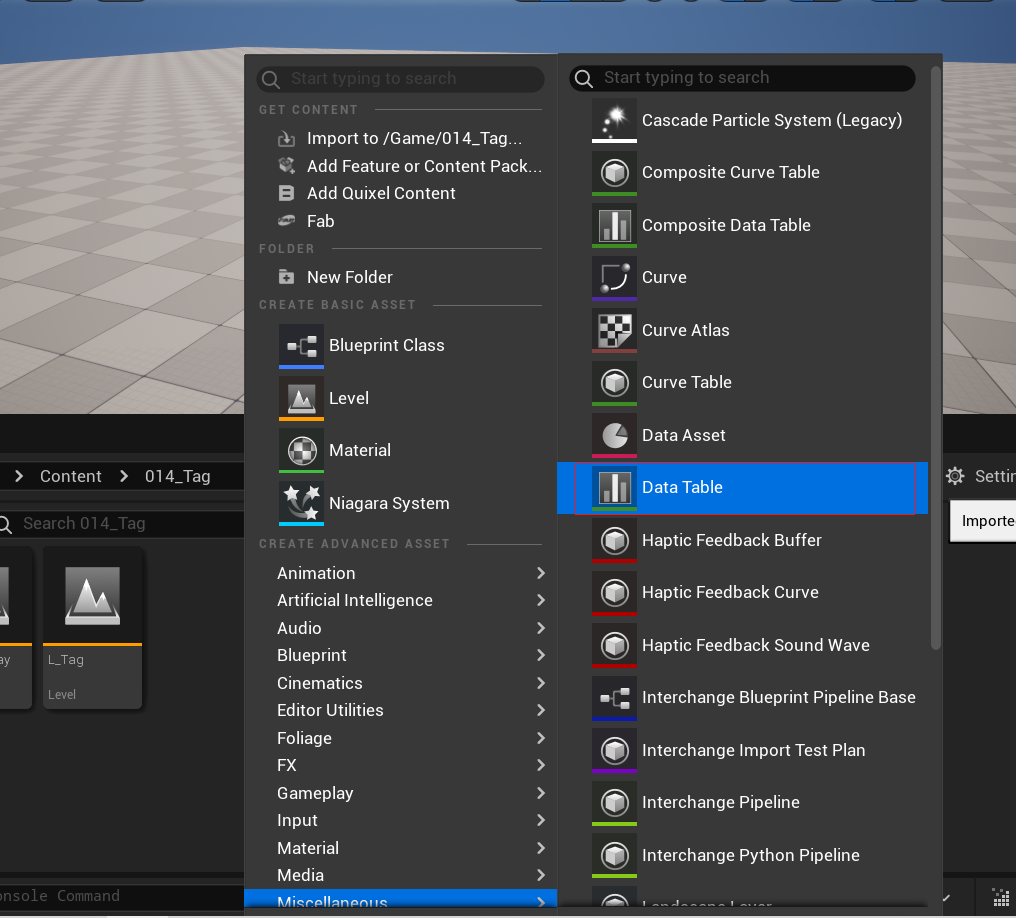Click the New Folder text
This screenshot has height=918, width=1016.
[349, 277]
